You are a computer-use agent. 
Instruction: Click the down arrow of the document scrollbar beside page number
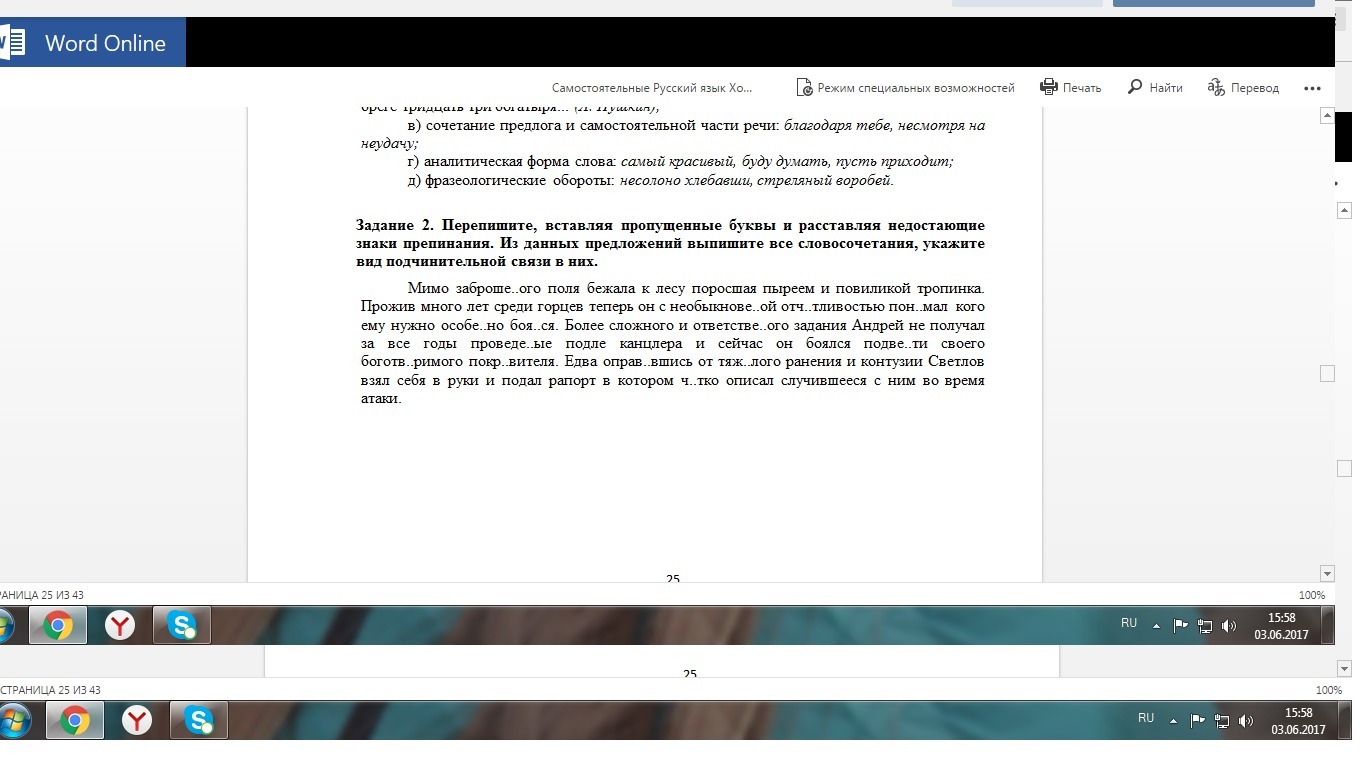tap(1327, 574)
